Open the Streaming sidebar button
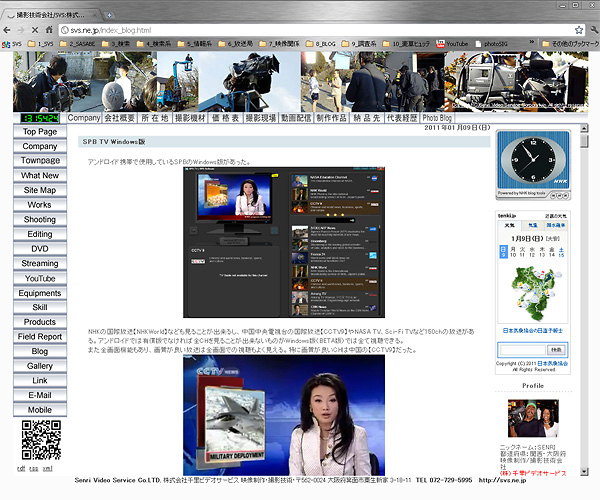The image size is (600, 500). (x=40, y=264)
